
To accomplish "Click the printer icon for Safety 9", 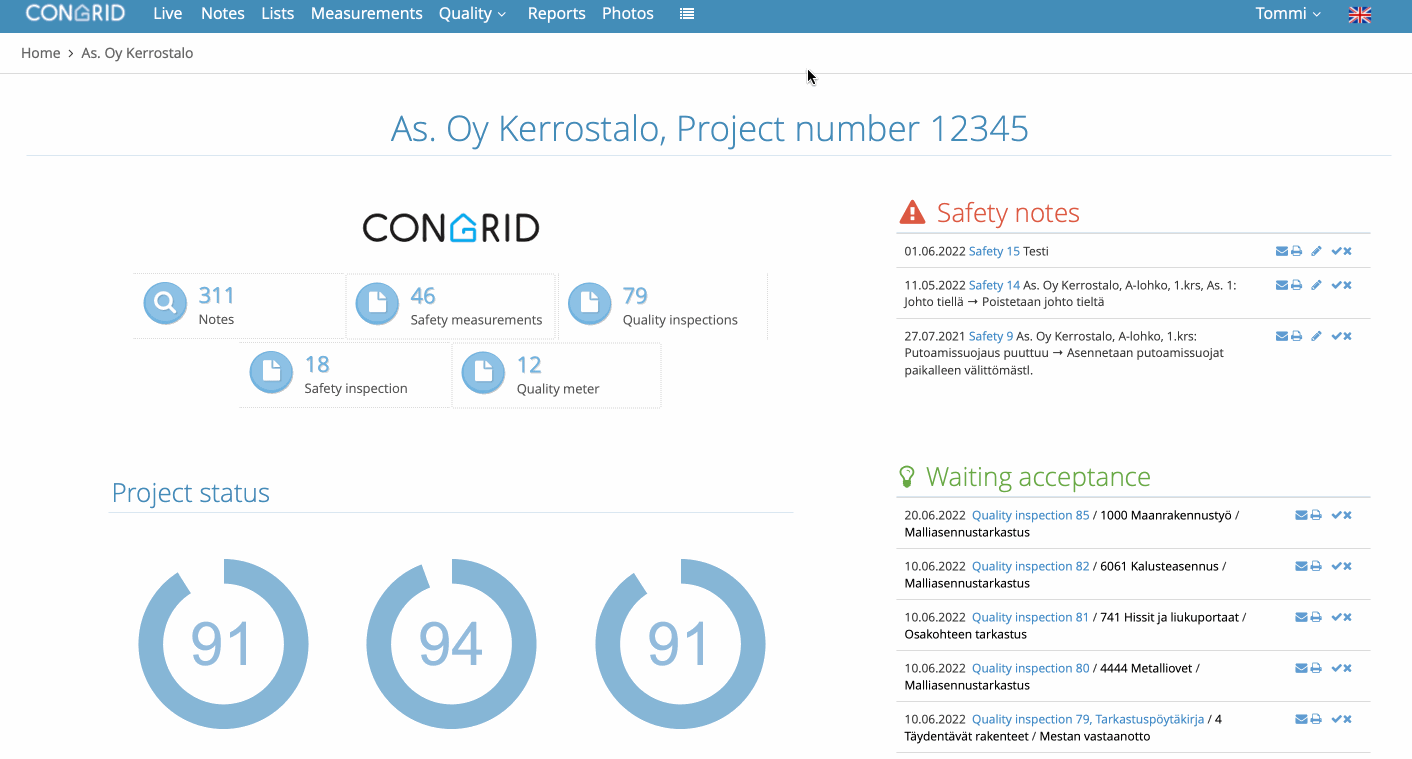I will (1296, 337).
